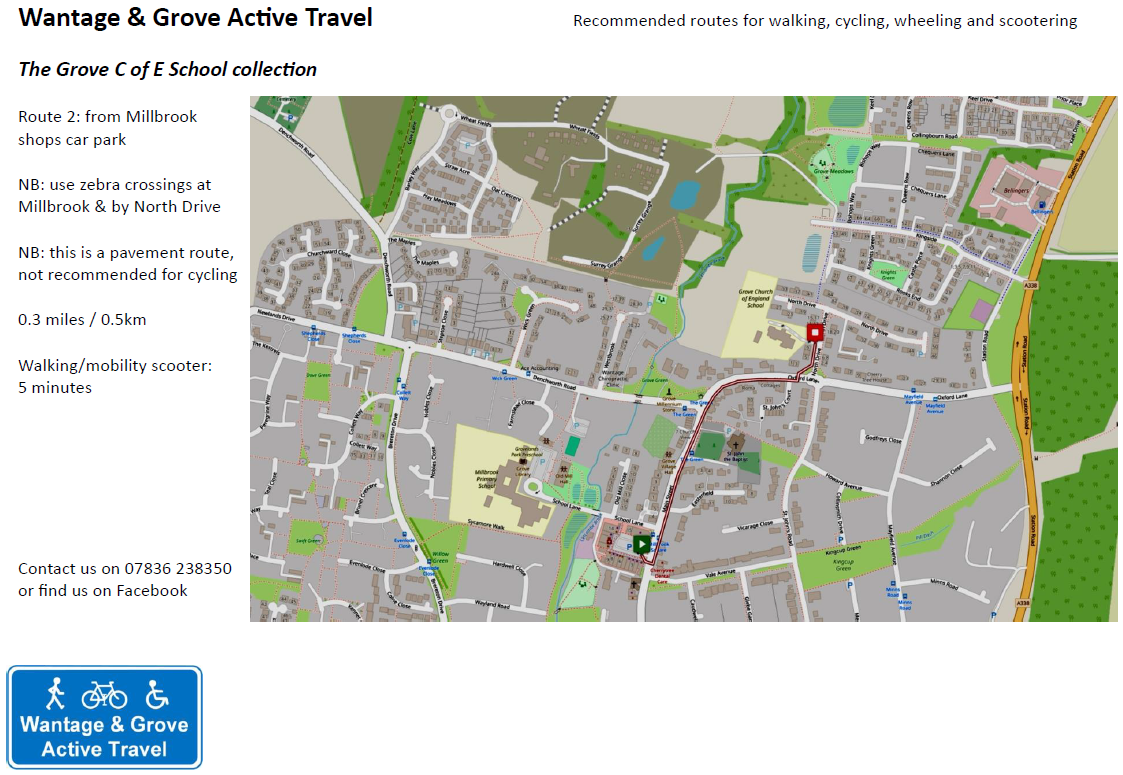Click the Wantage & Grove Active Travel heading
This screenshot has height=775, width=1123.
click(x=196, y=17)
